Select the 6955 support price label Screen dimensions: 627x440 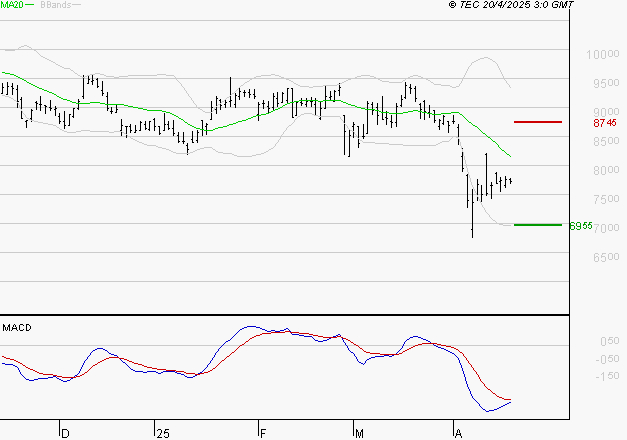[x=580, y=226]
